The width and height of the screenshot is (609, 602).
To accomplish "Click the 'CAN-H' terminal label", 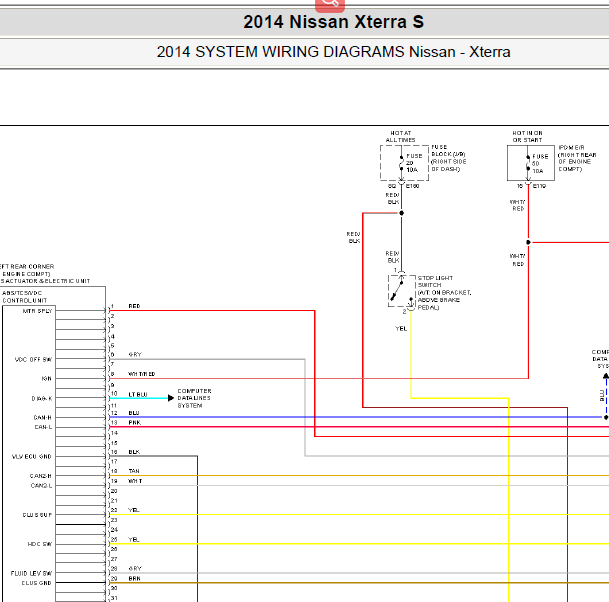I will [x=42, y=418].
